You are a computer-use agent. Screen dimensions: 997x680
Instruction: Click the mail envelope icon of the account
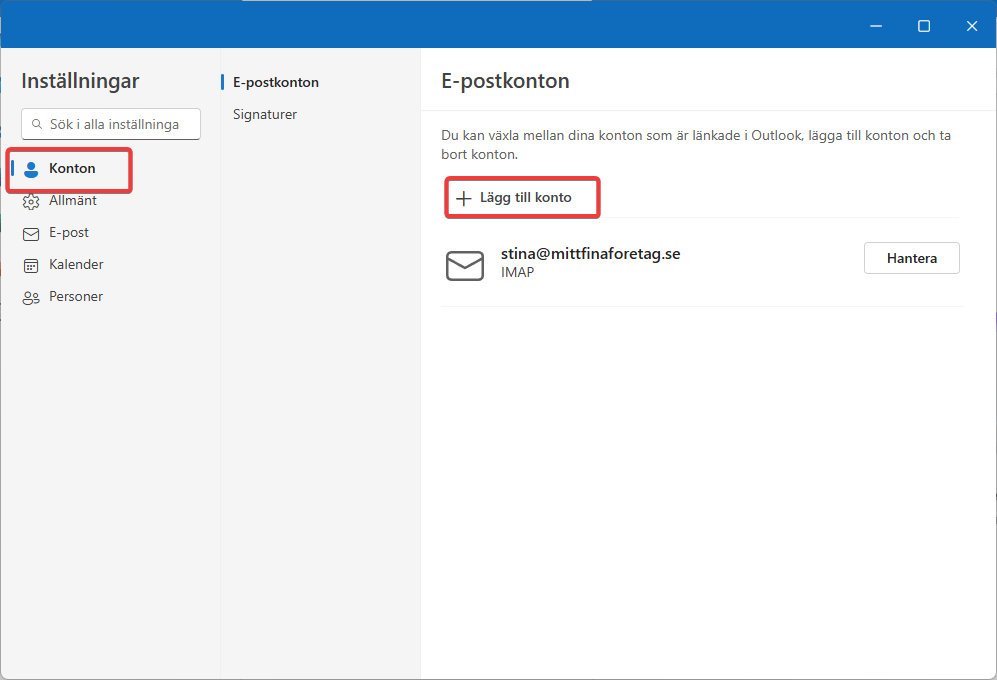pyautogui.click(x=465, y=265)
